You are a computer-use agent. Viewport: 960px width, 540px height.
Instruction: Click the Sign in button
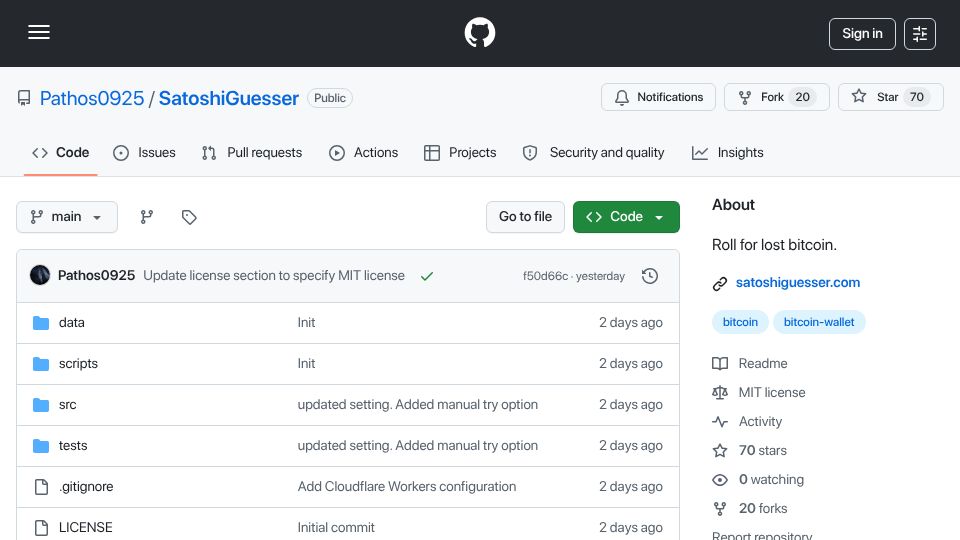[x=862, y=34]
